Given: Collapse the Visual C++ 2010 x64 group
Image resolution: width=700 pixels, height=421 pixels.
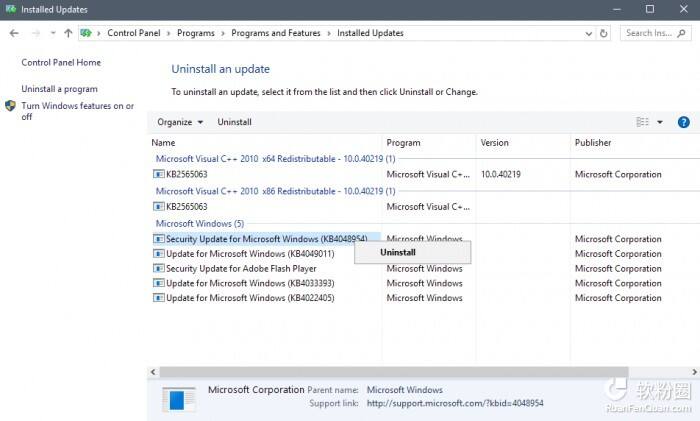Looking at the screenshot, I should tap(275, 158).
